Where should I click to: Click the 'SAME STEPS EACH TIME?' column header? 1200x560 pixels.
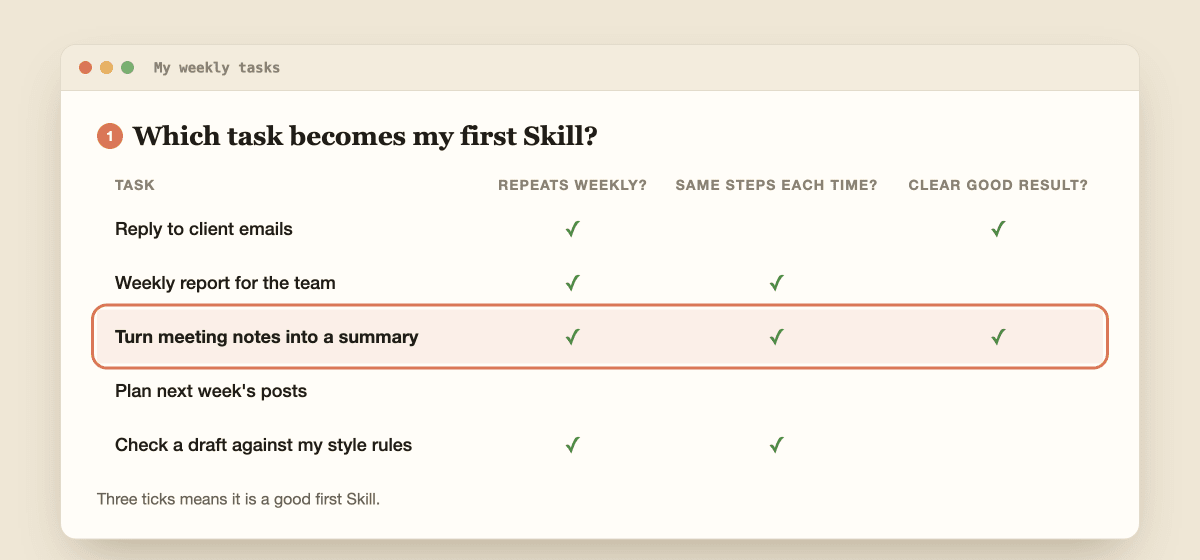pos(776,185)
